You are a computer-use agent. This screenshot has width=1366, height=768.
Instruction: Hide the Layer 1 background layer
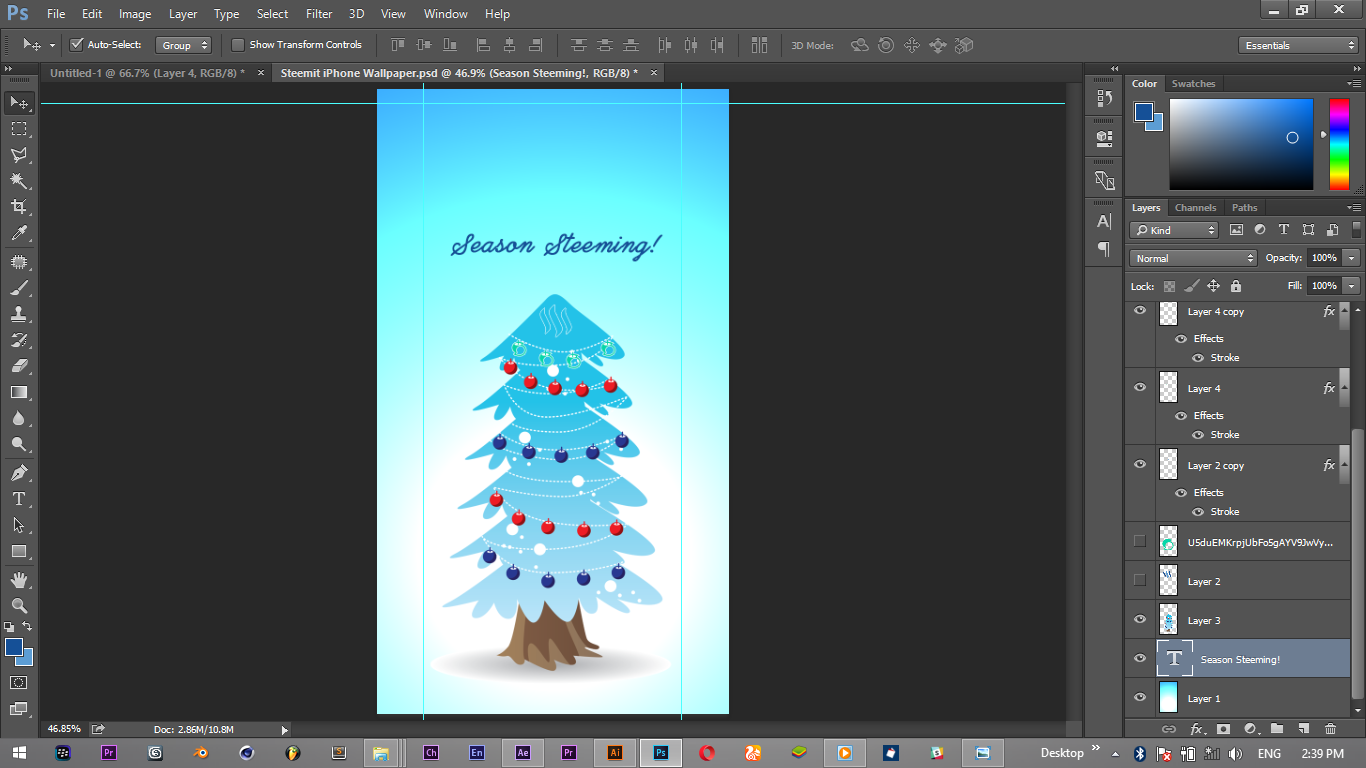(1140, 697)
